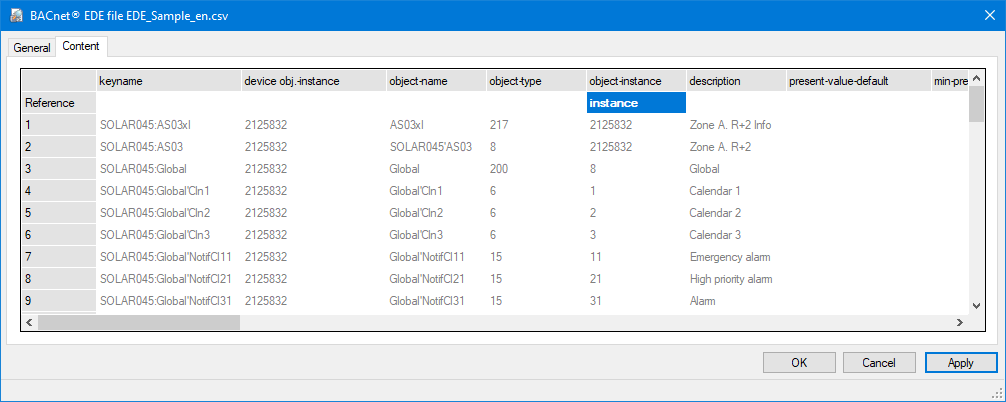
Task: Click the horizontal scrollbar thumb
Action: pyautogui.click(x=138, y=323)
